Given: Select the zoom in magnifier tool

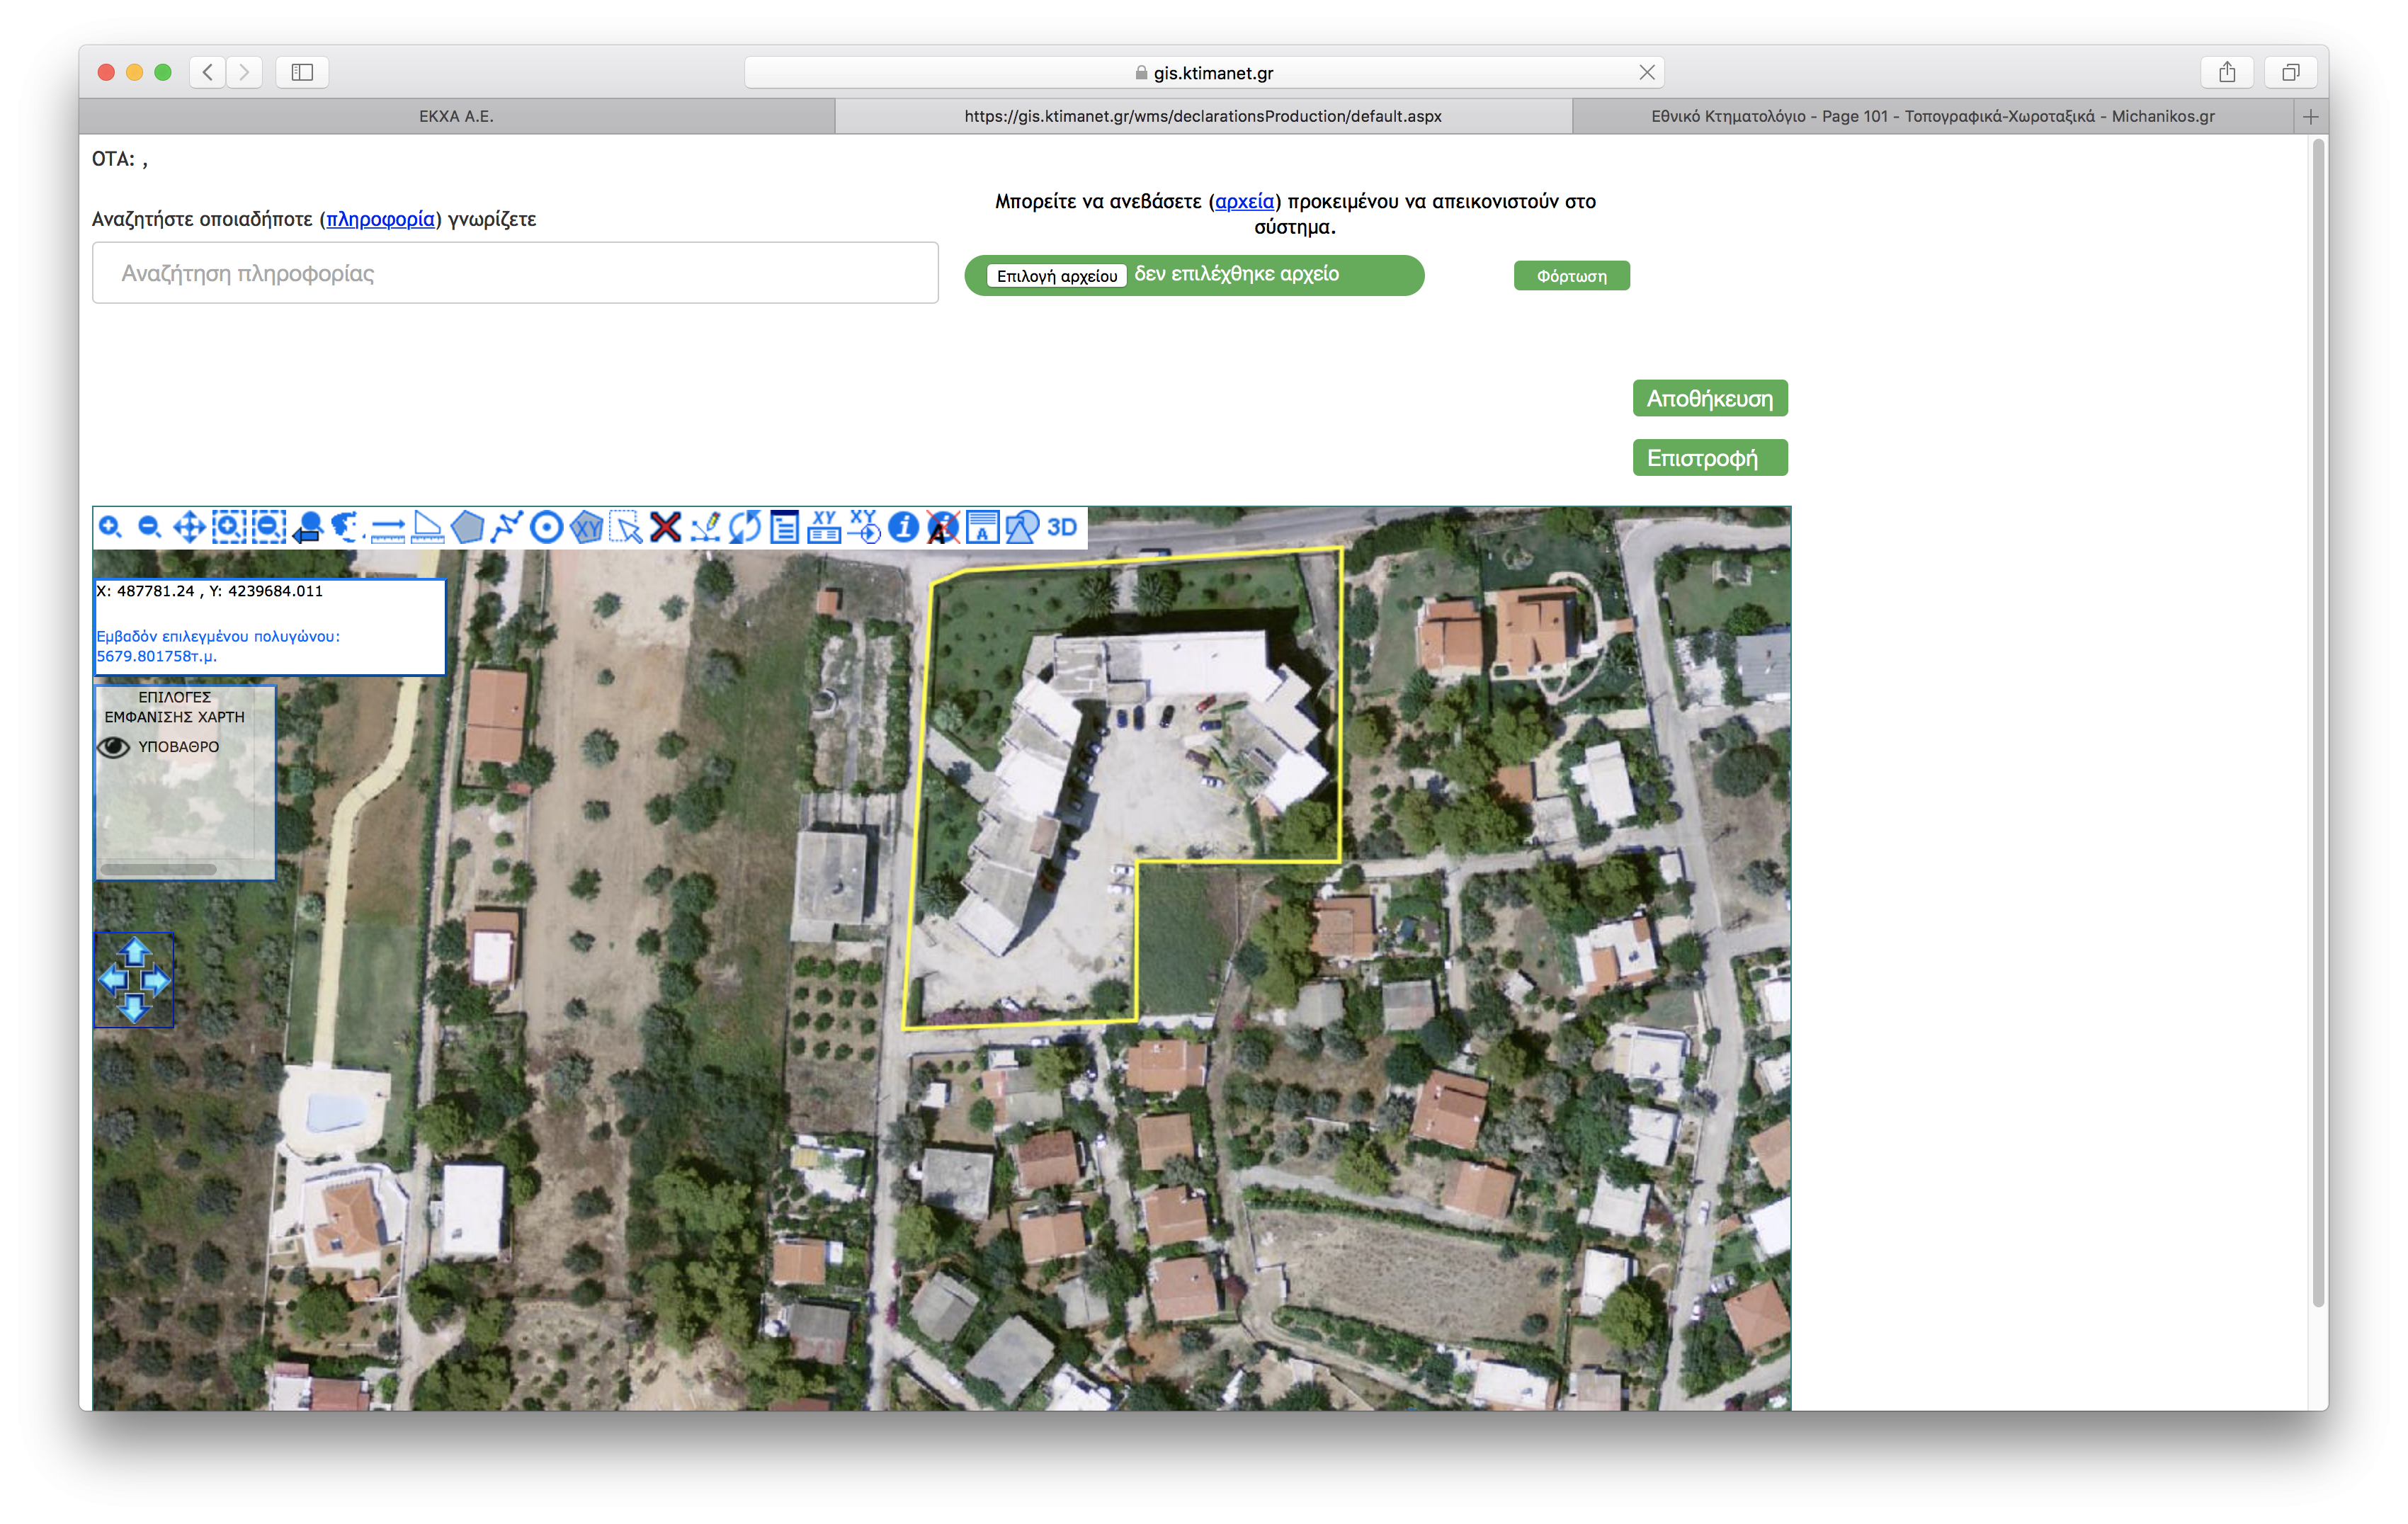Looking at the screenshot, I should [x=110, y=527].
